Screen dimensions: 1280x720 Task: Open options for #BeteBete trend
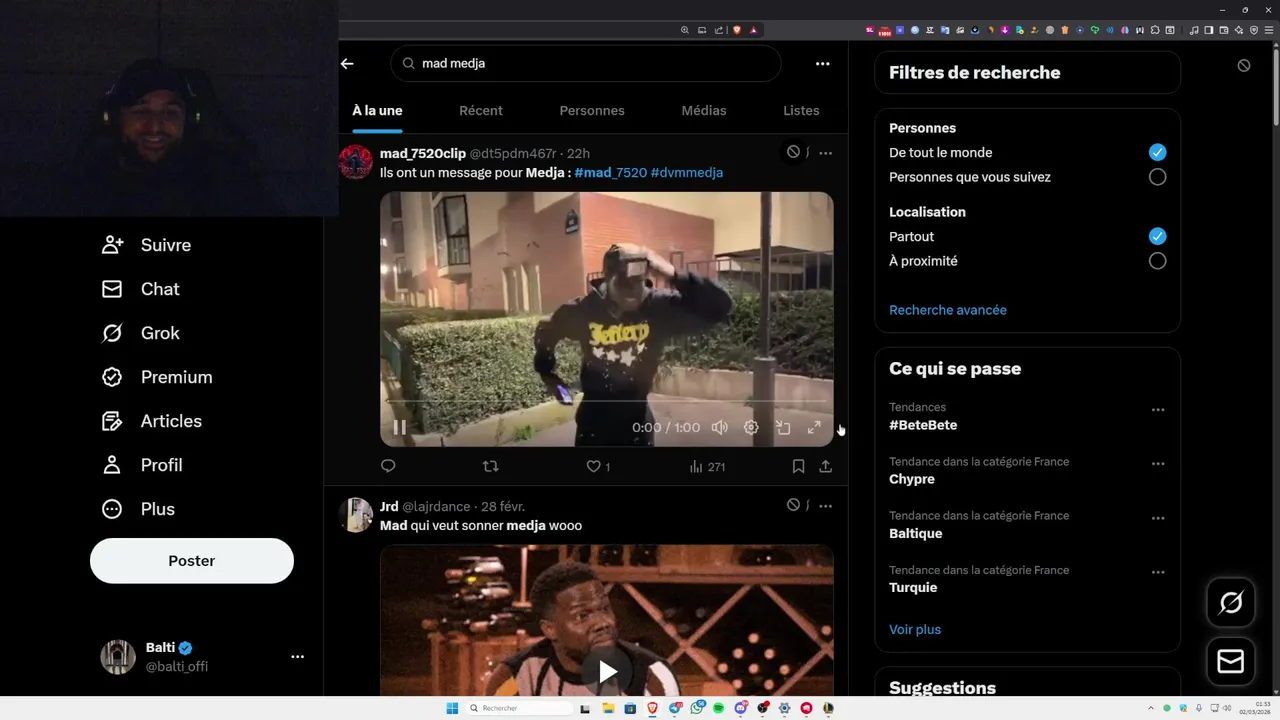pos(1158,410)
